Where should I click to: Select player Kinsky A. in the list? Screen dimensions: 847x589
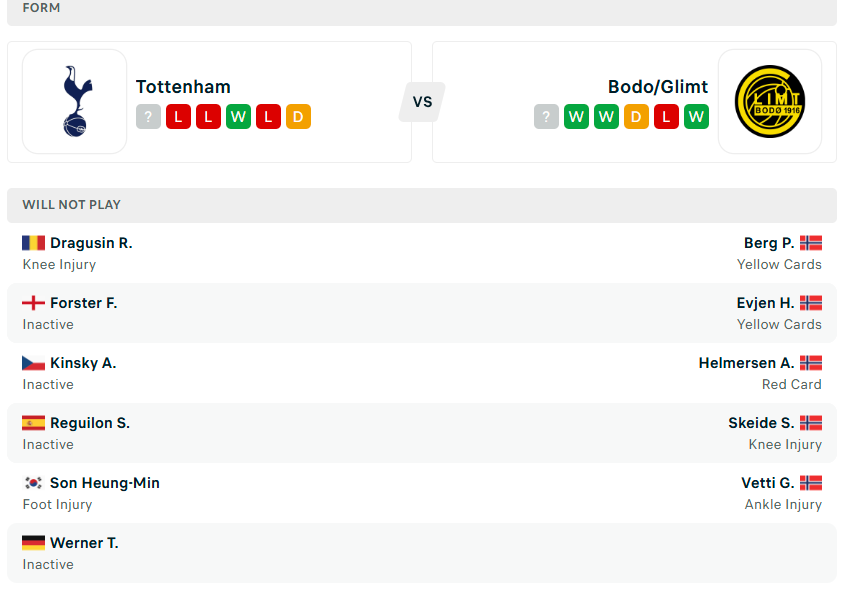(83, 363)
